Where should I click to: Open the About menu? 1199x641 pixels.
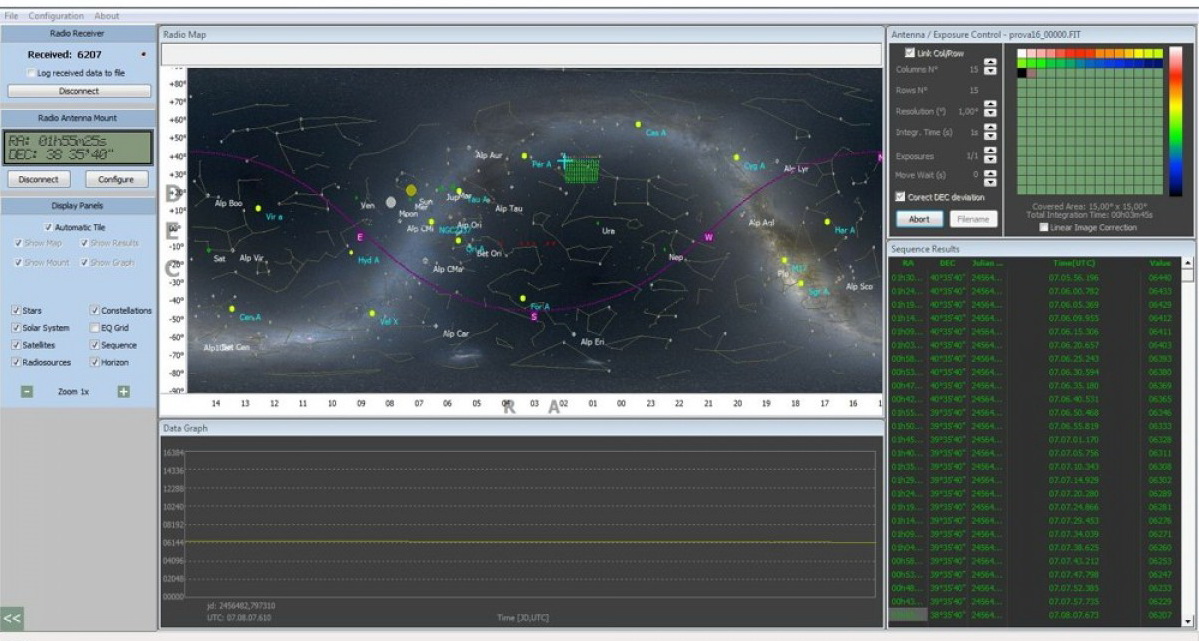(x=107, y=15)
